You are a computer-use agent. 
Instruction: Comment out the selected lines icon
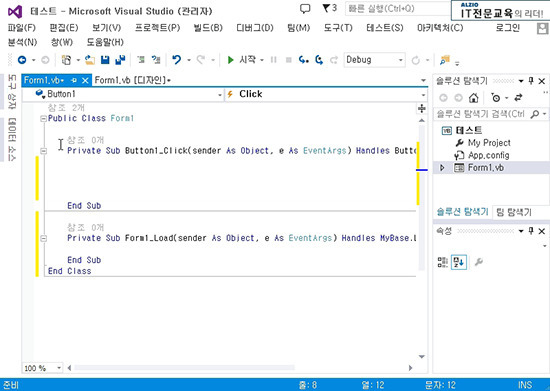141,60
